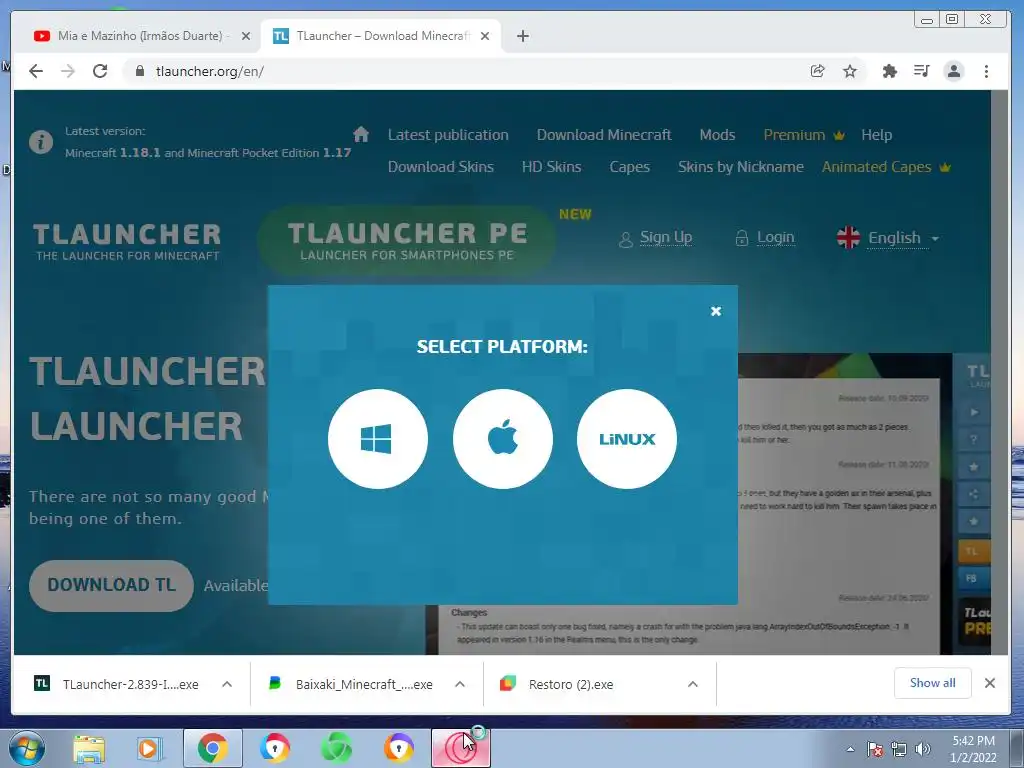Image resolution: width=1024 pixels, height=768 pixels.
Task: Click Show all downloads
Action: click(x=932, y=683)
